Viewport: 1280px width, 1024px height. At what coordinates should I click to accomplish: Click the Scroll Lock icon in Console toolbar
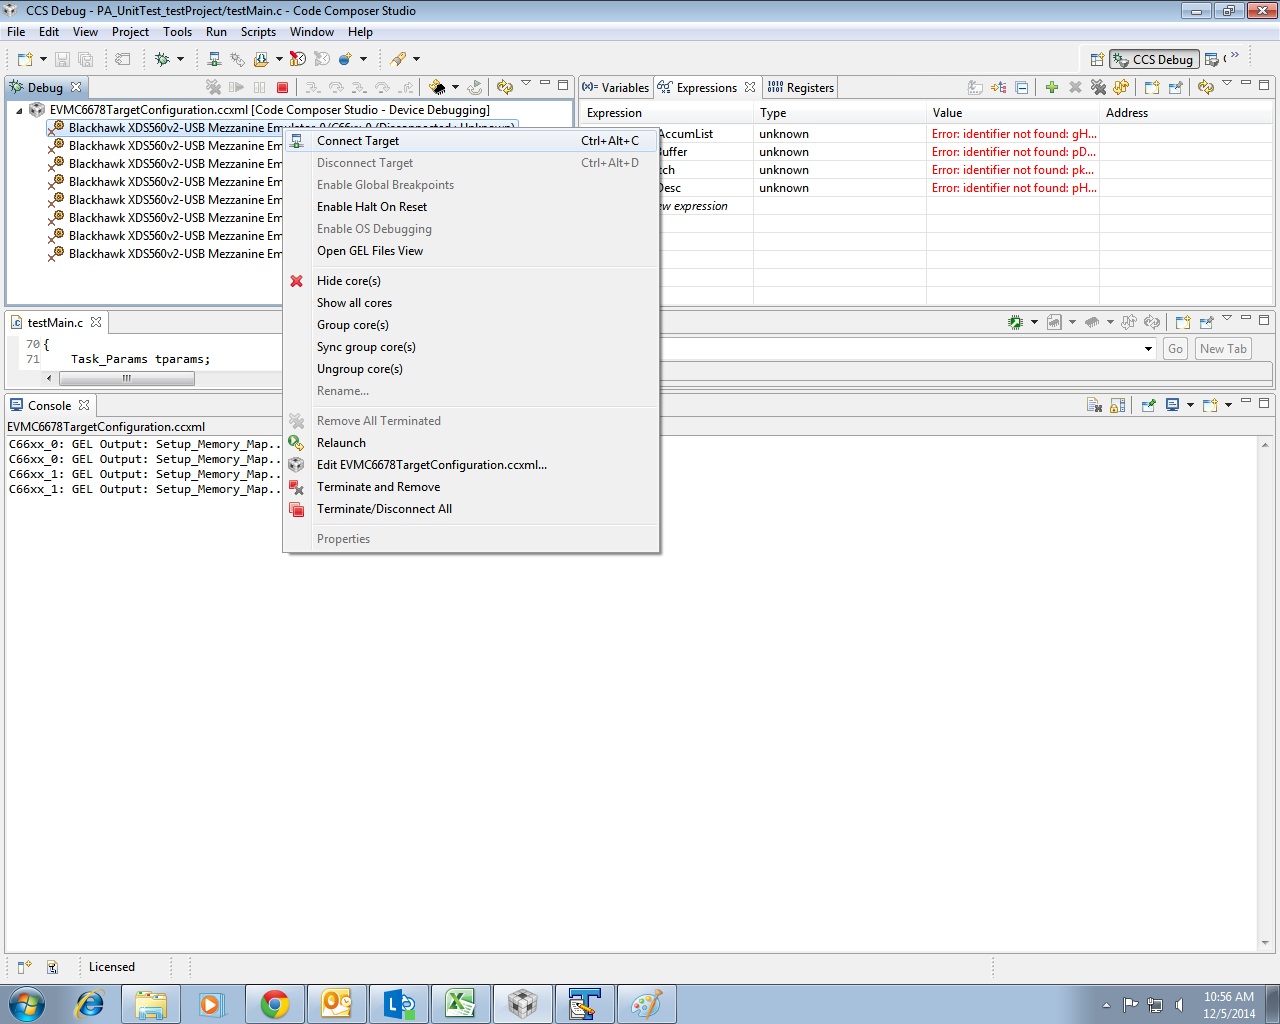pyautogui.click(x=1118, y=405)
